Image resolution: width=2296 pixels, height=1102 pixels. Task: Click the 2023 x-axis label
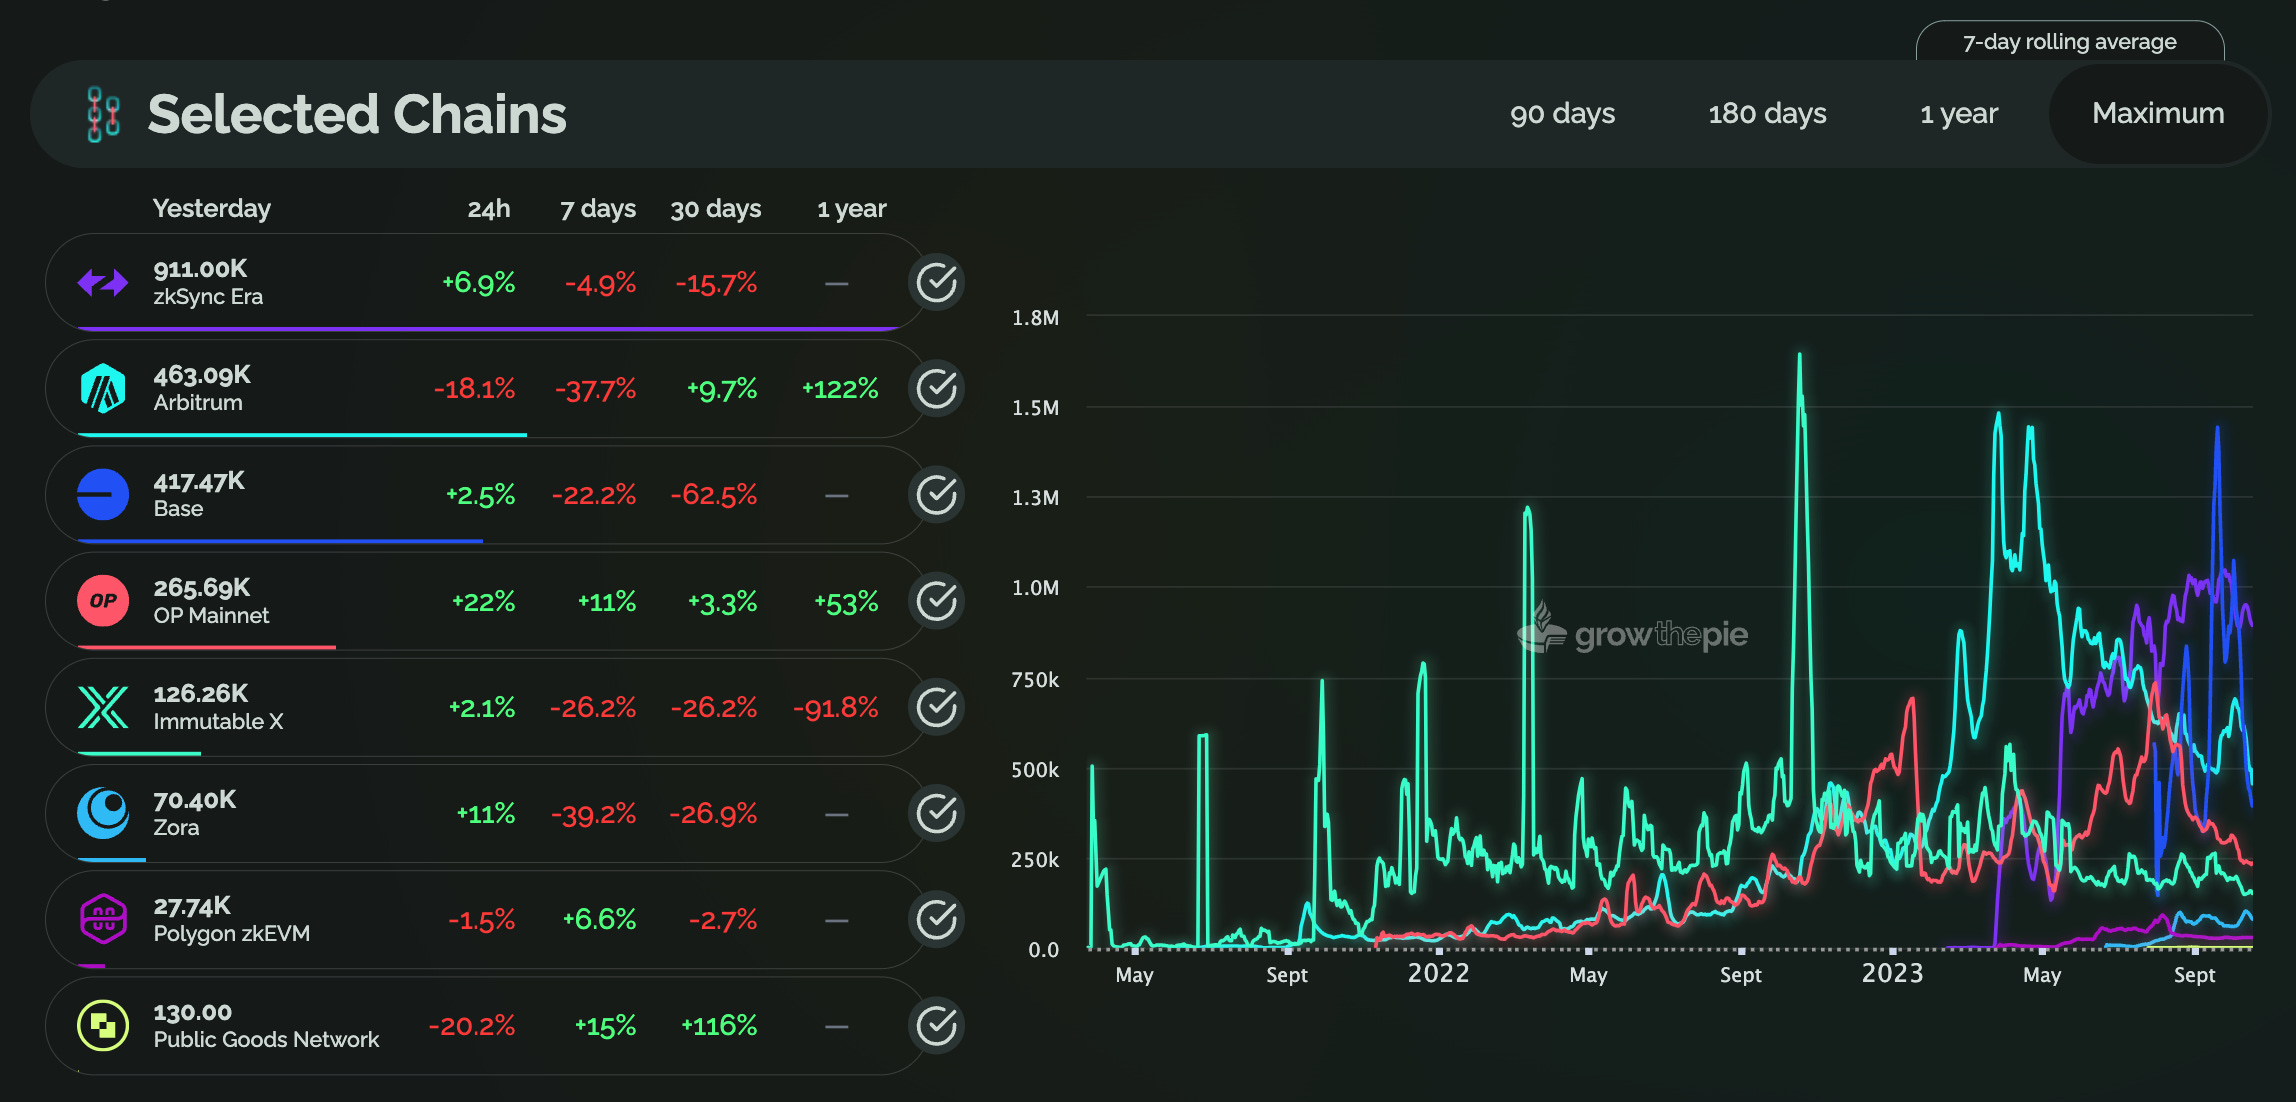tap(1892, 973)
